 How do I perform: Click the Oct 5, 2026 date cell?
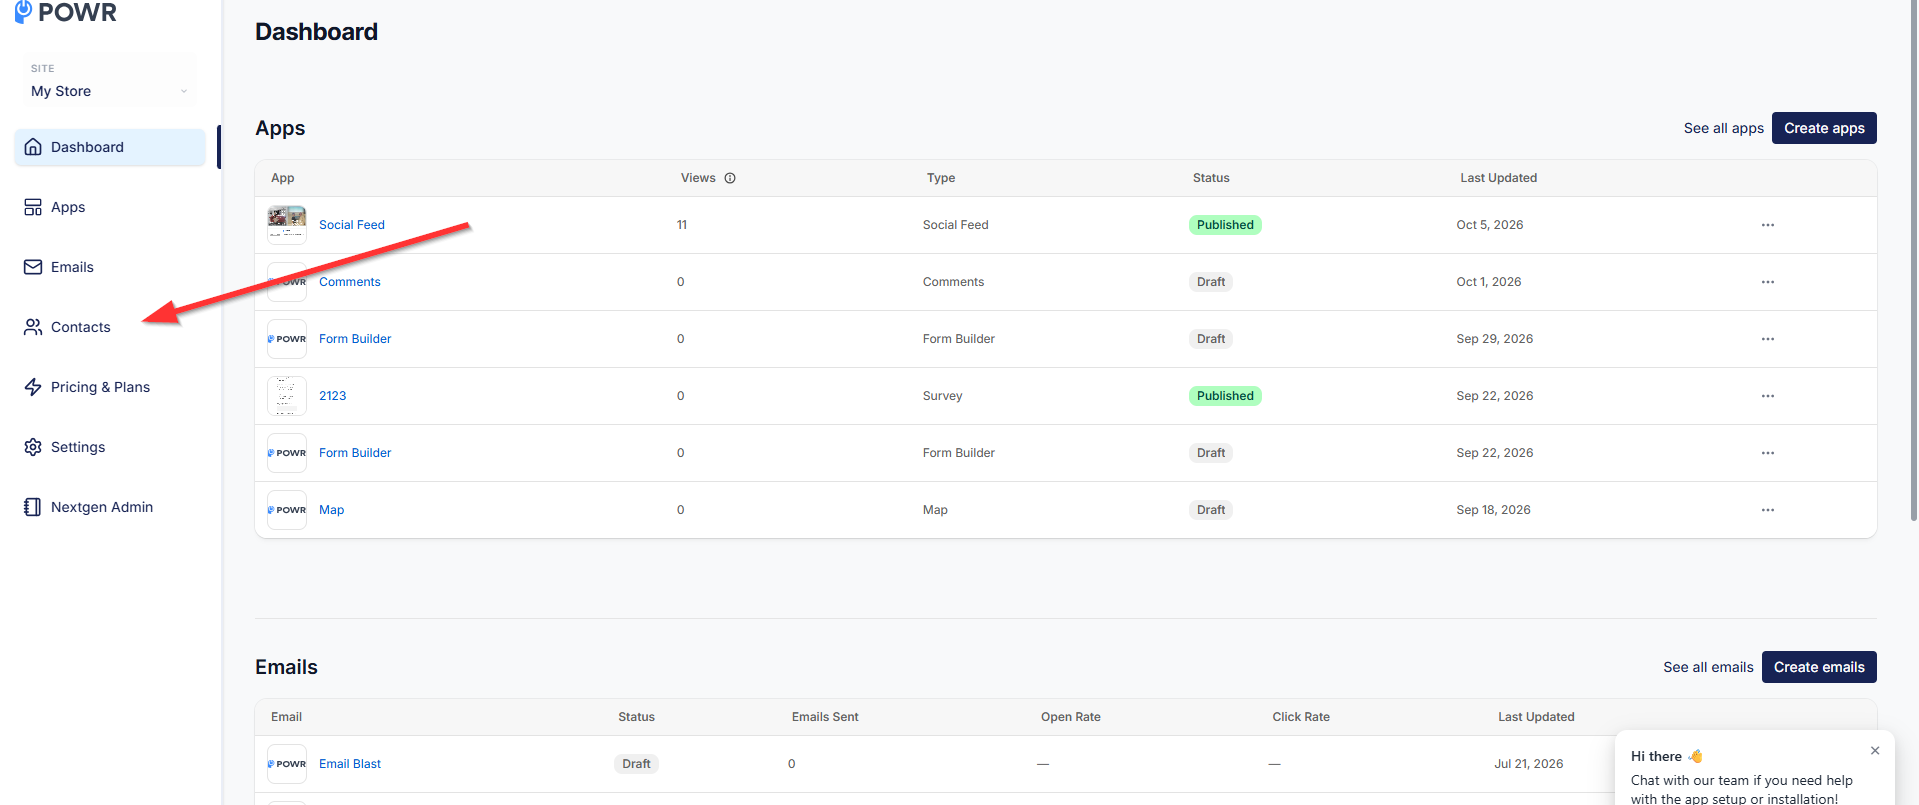[1490, 225]
